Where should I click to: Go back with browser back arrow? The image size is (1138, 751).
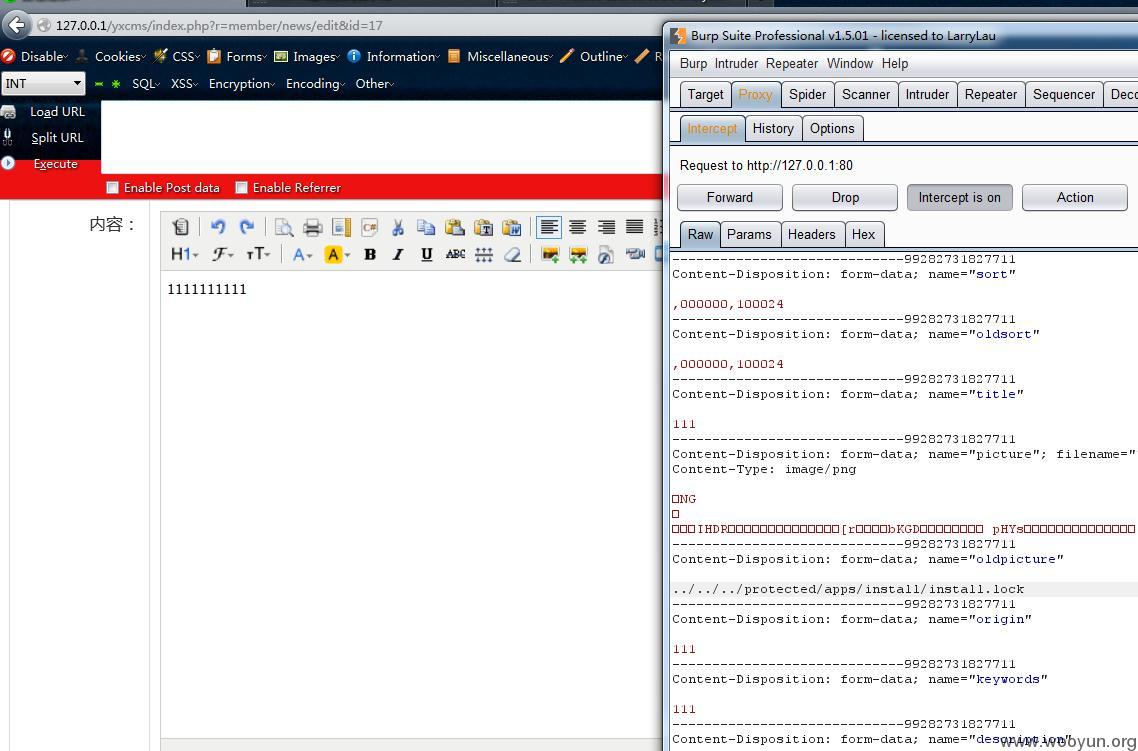pos(17,25)
